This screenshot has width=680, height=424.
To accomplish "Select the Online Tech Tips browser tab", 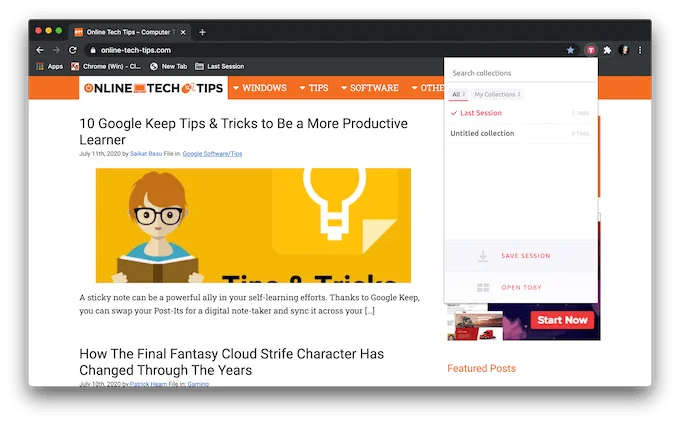I will [130, 32].
